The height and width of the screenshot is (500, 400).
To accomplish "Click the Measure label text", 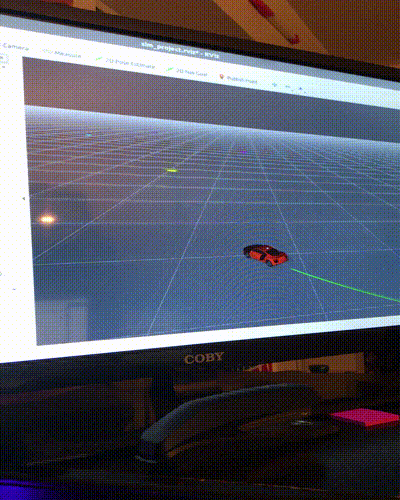I will (68, 54).
